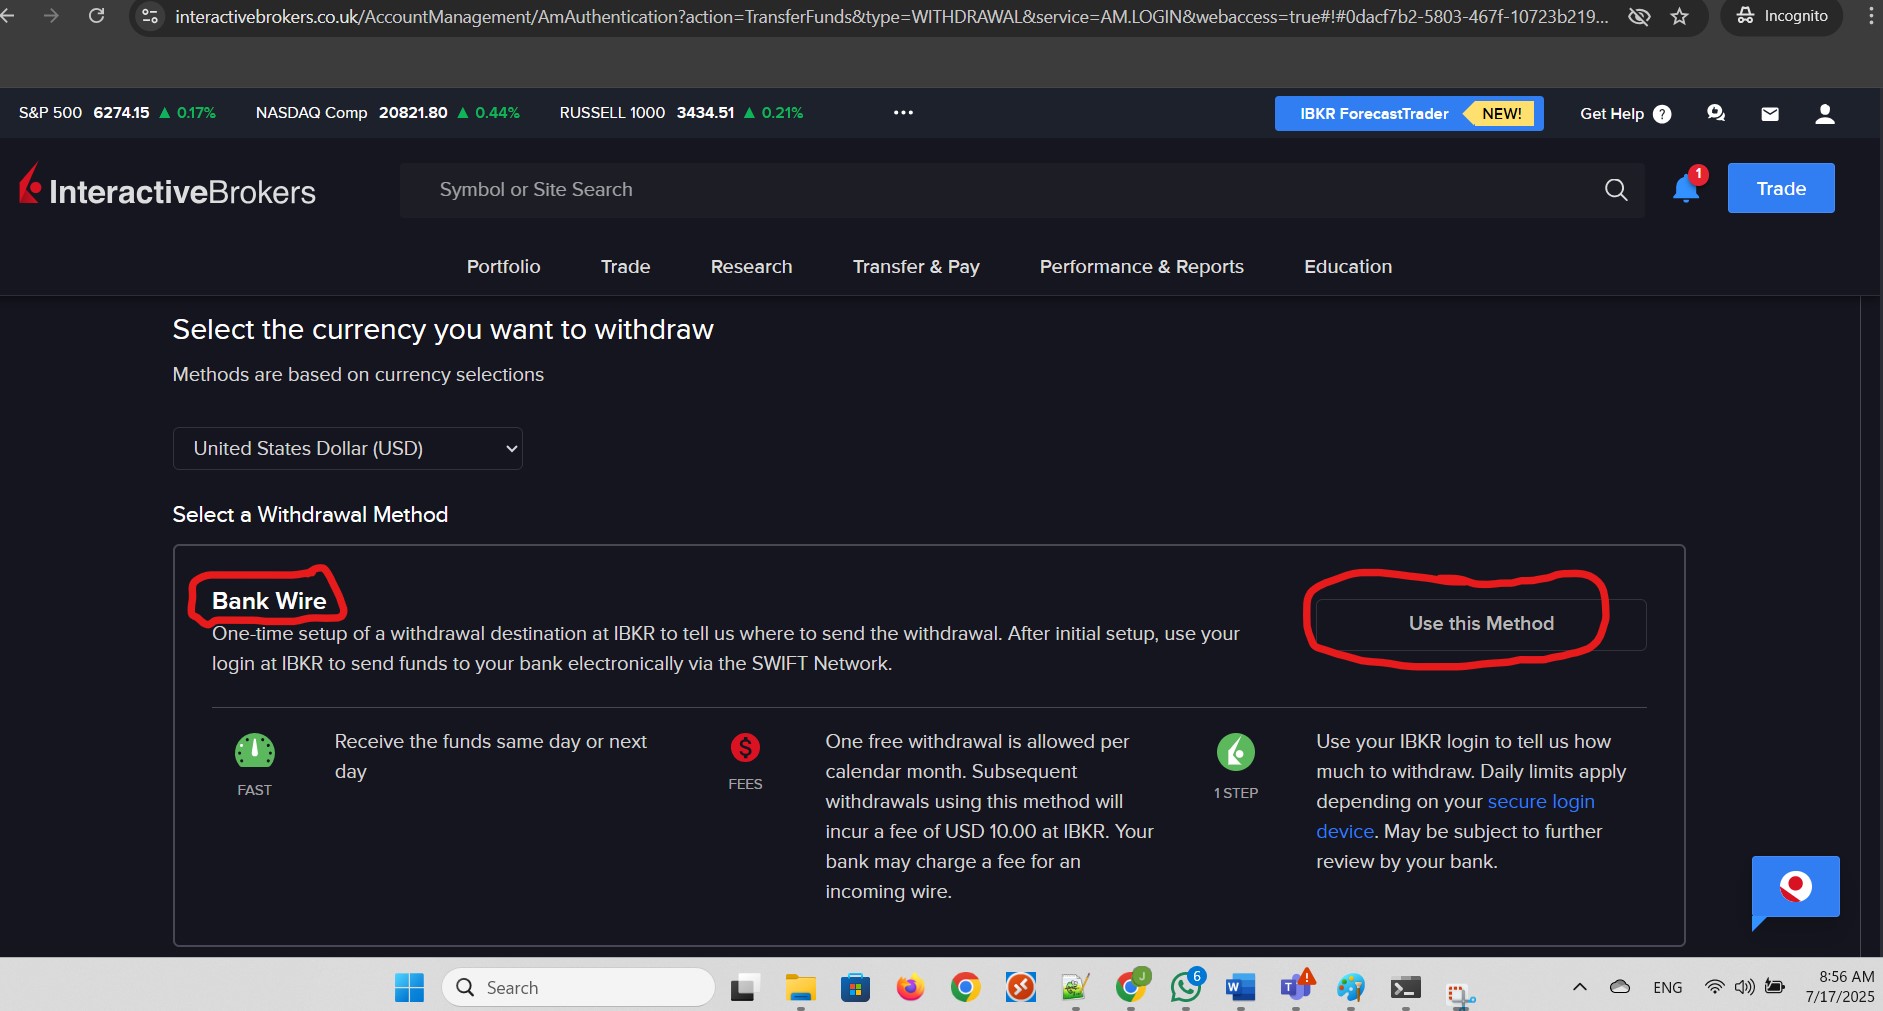The width and height of the screenshot is (1883, 1011).
Task: Click the FEES dollar icon
Action: pos(745,747)
